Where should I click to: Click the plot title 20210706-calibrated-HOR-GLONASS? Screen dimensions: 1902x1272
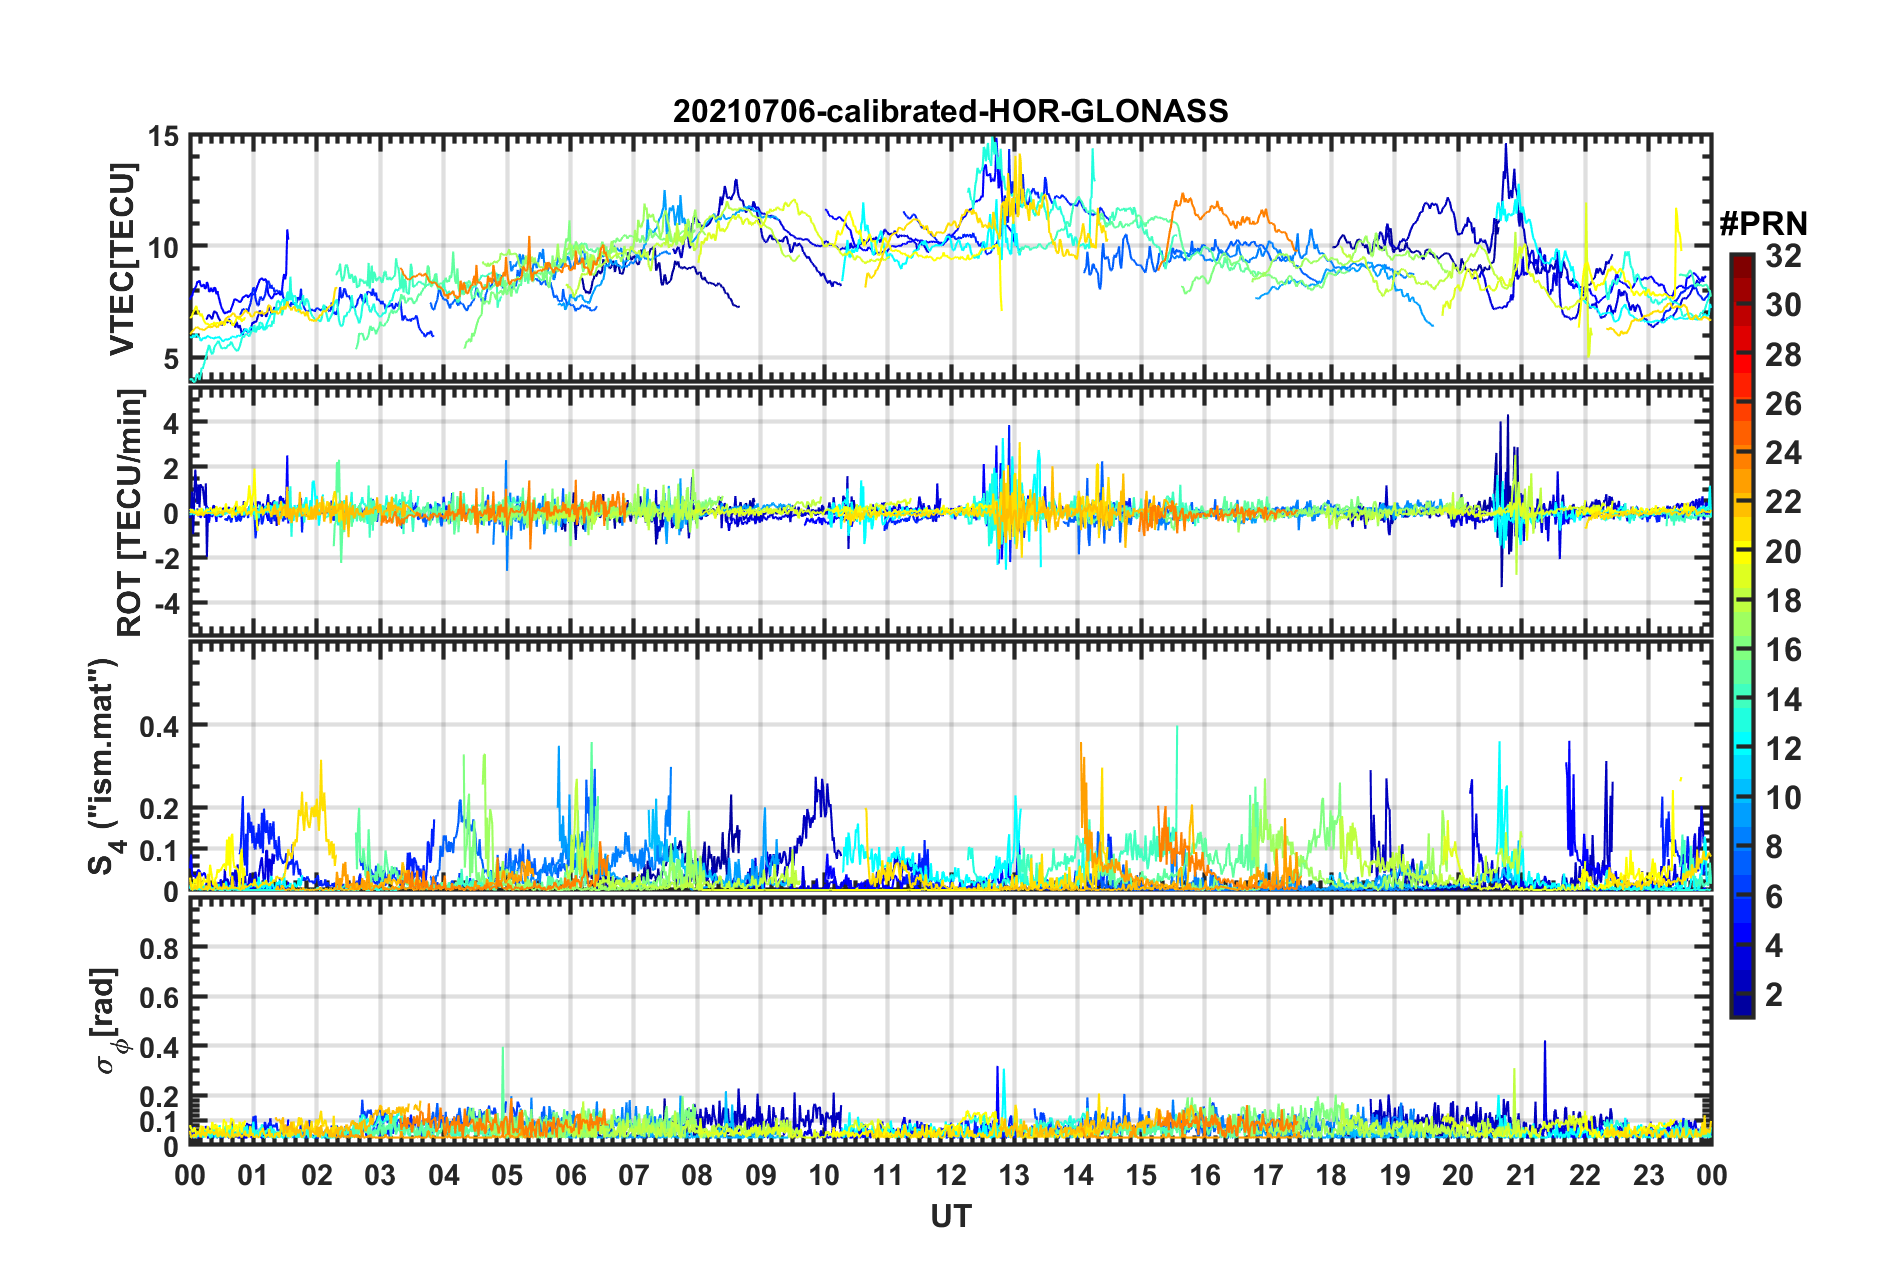point(950,111)
